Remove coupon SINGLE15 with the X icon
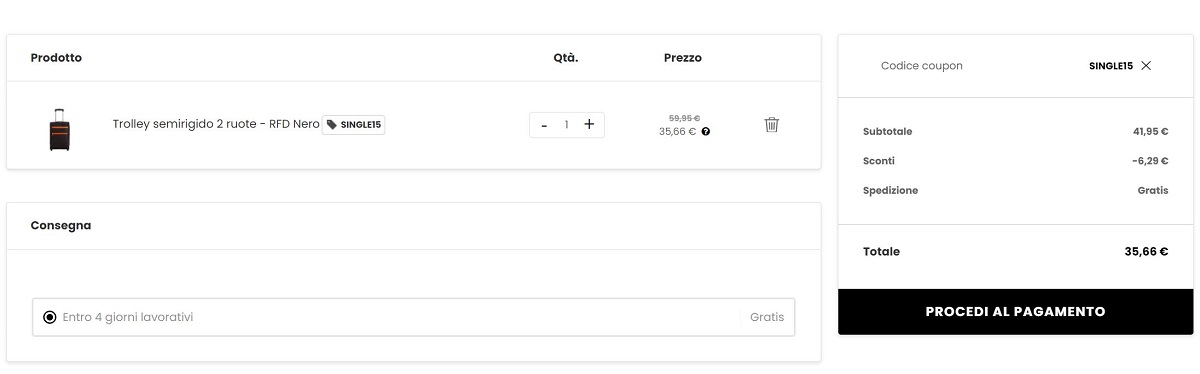The width and height of the screenshot is (1200, 374). tap(1146, 65)
